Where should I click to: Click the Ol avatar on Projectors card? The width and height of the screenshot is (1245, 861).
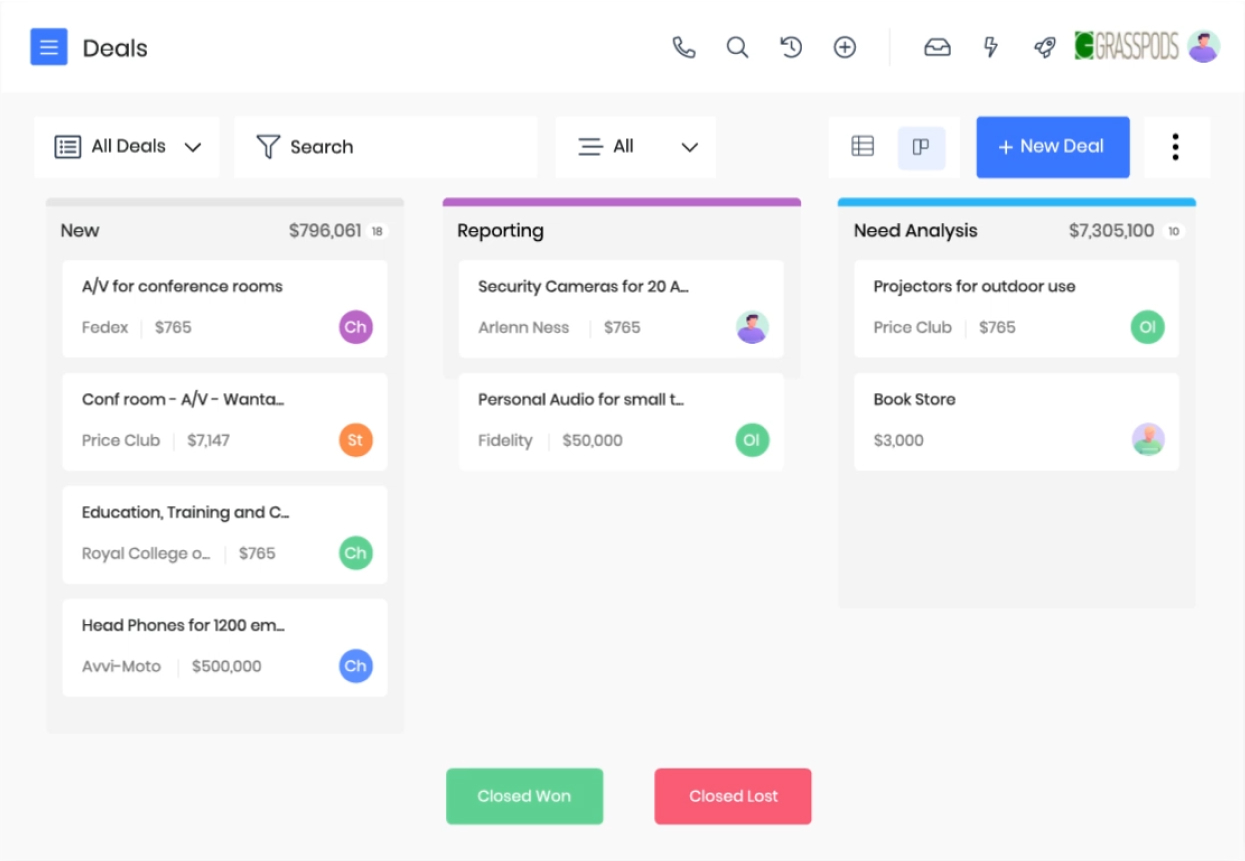(x=1148, y=327)
